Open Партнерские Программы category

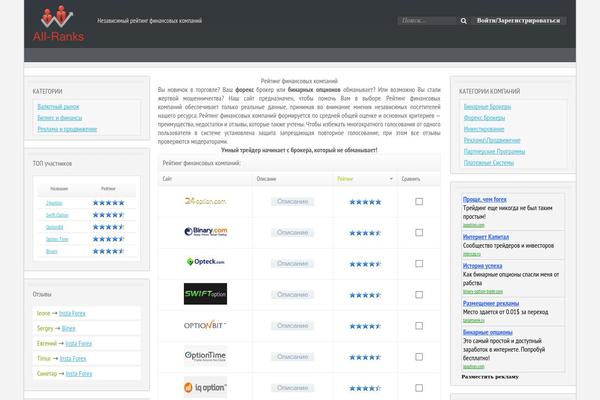point(494,151)
